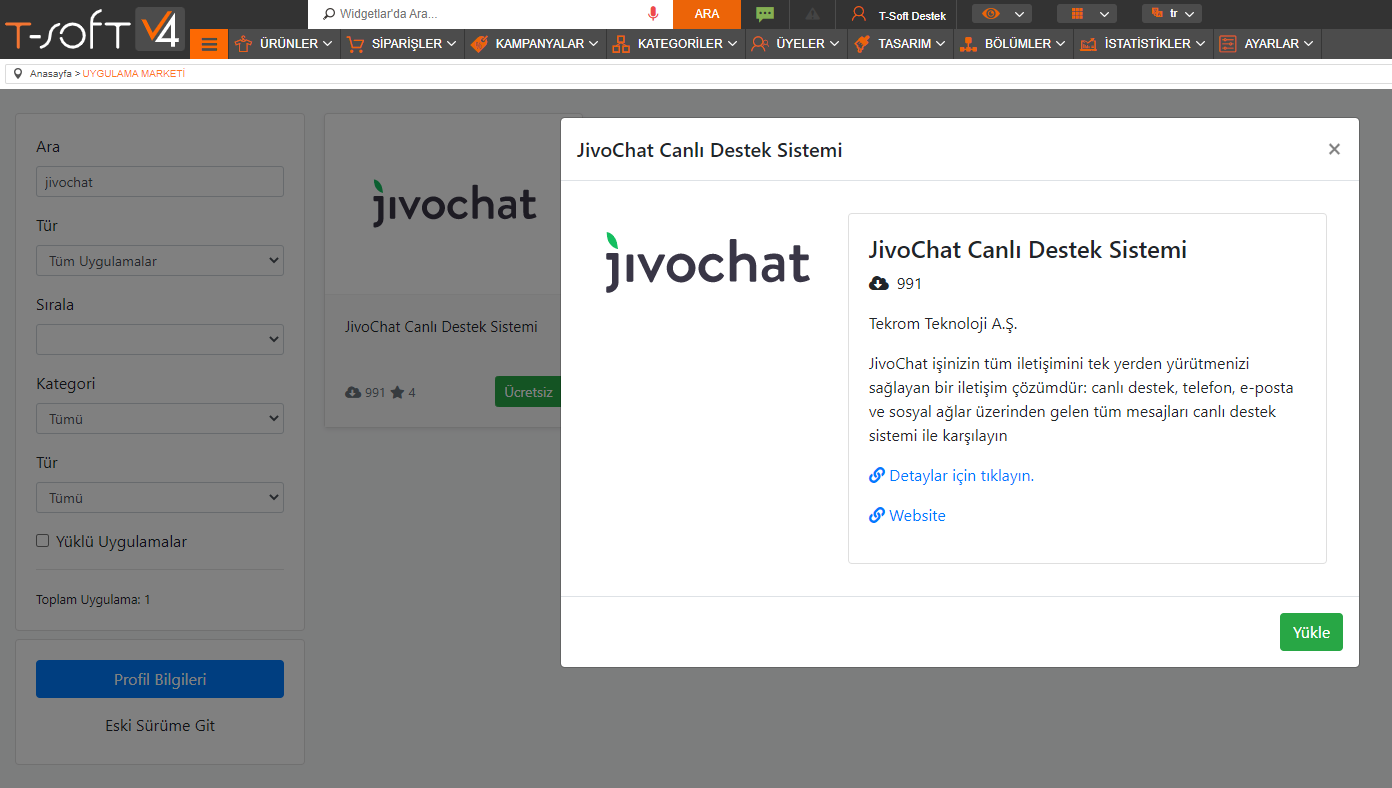Screen dimensions: 1392x788
Task: Click the Ara field containing jivochat
Action: point(160,182)
